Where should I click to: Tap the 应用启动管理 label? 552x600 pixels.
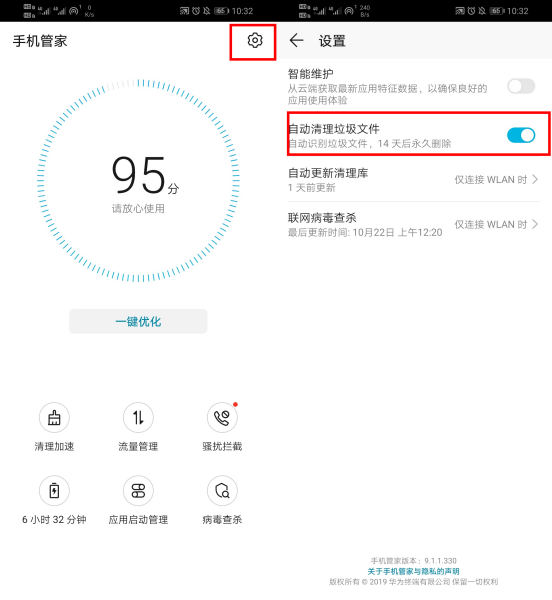[138, 519]
